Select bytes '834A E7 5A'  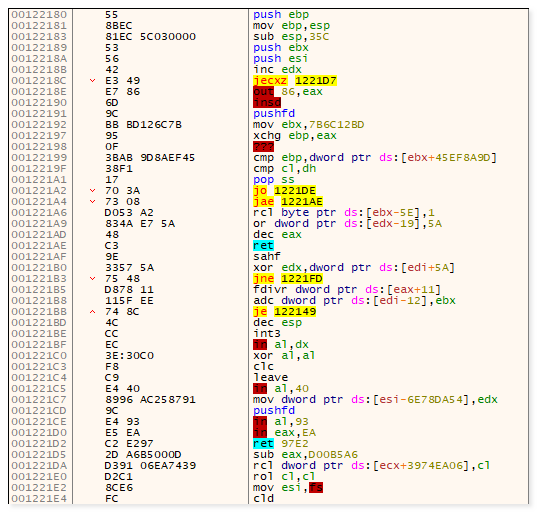pos(140,224)
